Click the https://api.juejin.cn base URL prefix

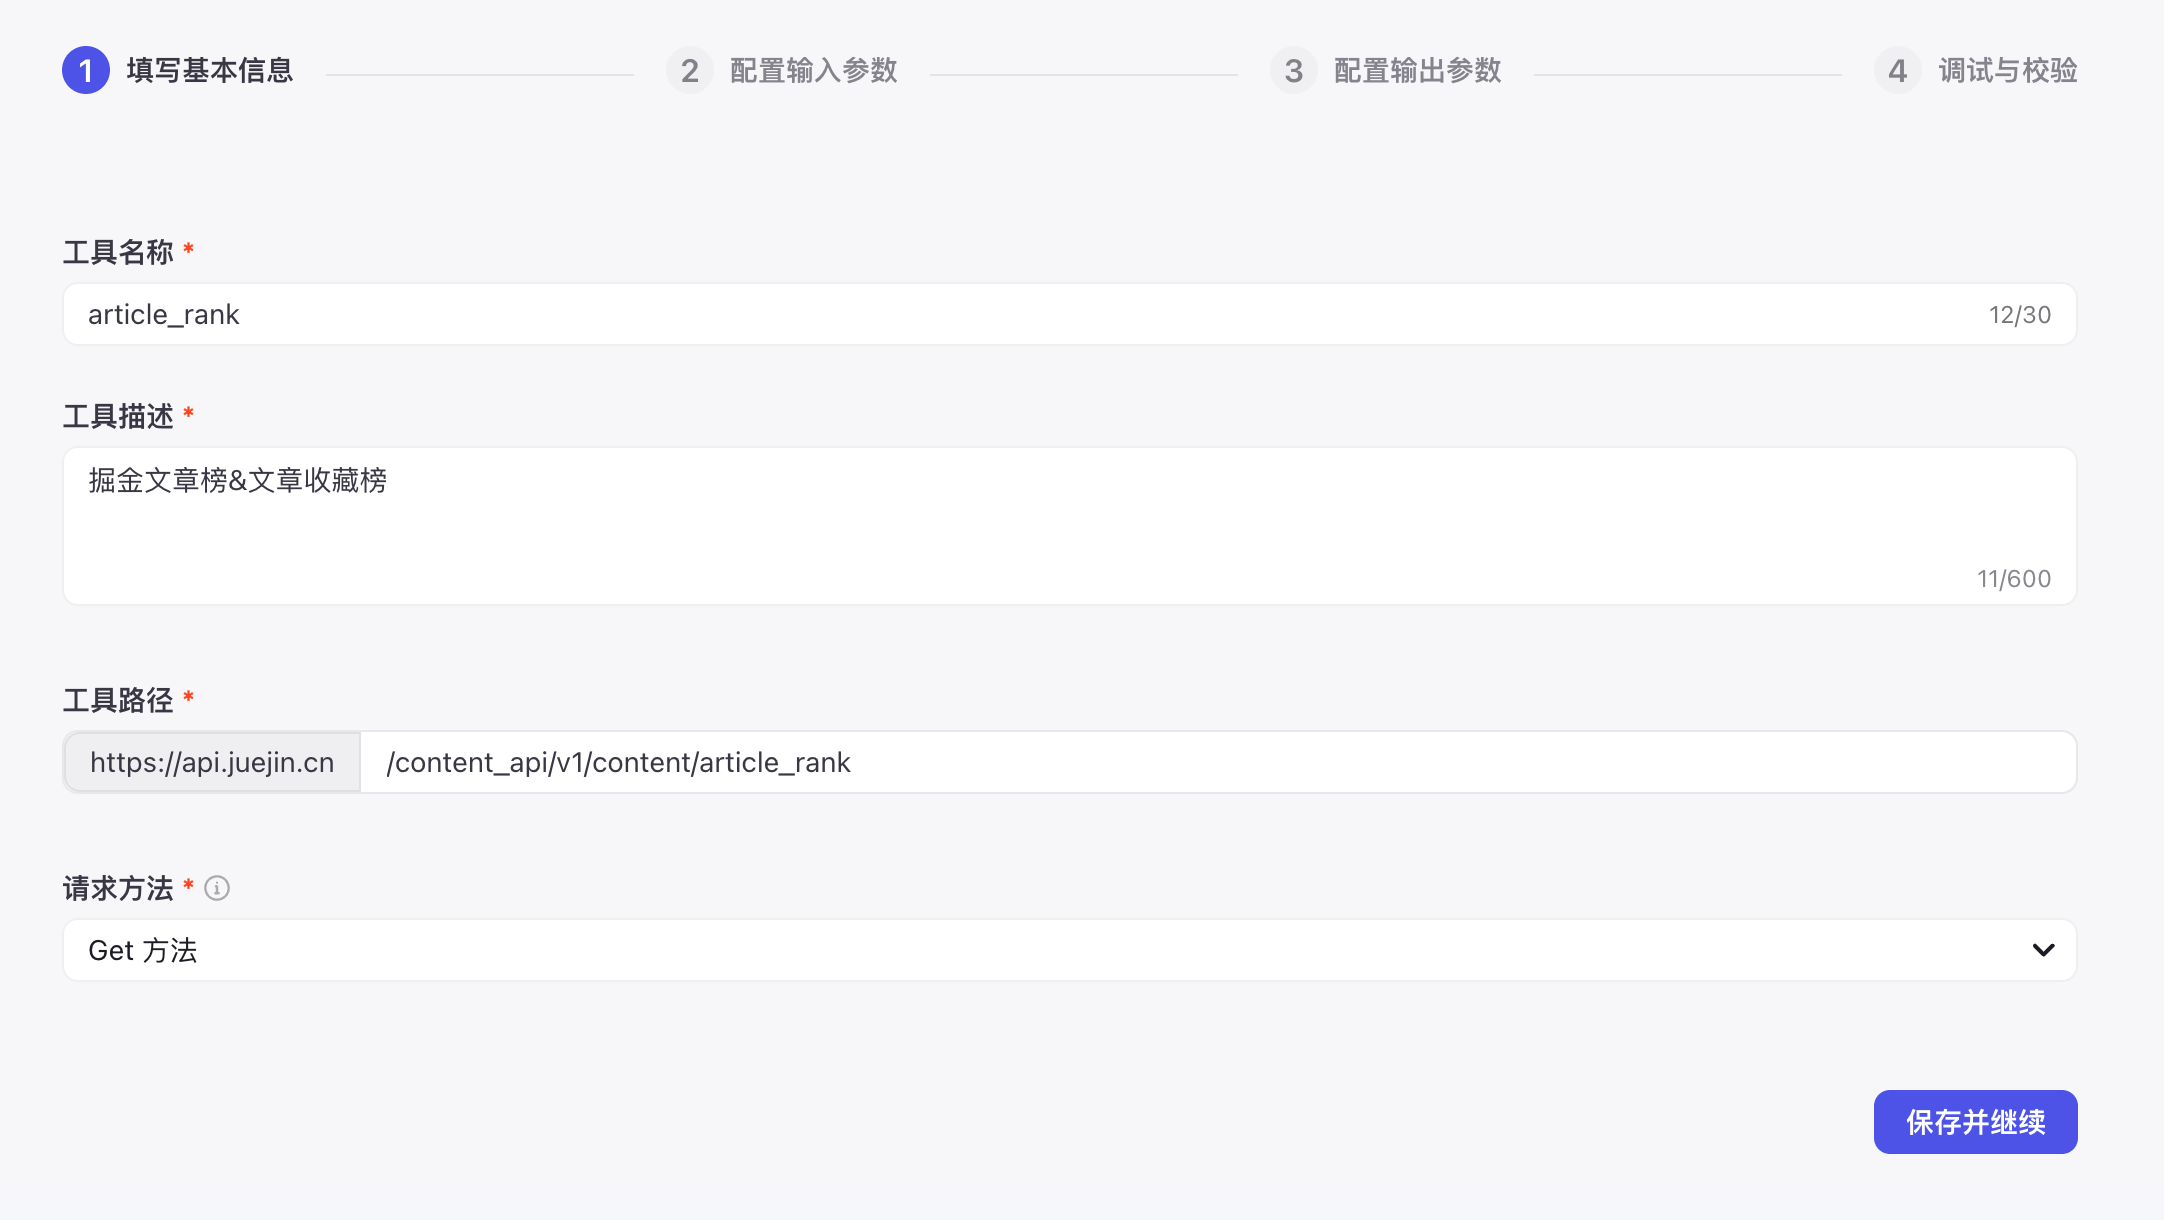(x=212, y=762)
